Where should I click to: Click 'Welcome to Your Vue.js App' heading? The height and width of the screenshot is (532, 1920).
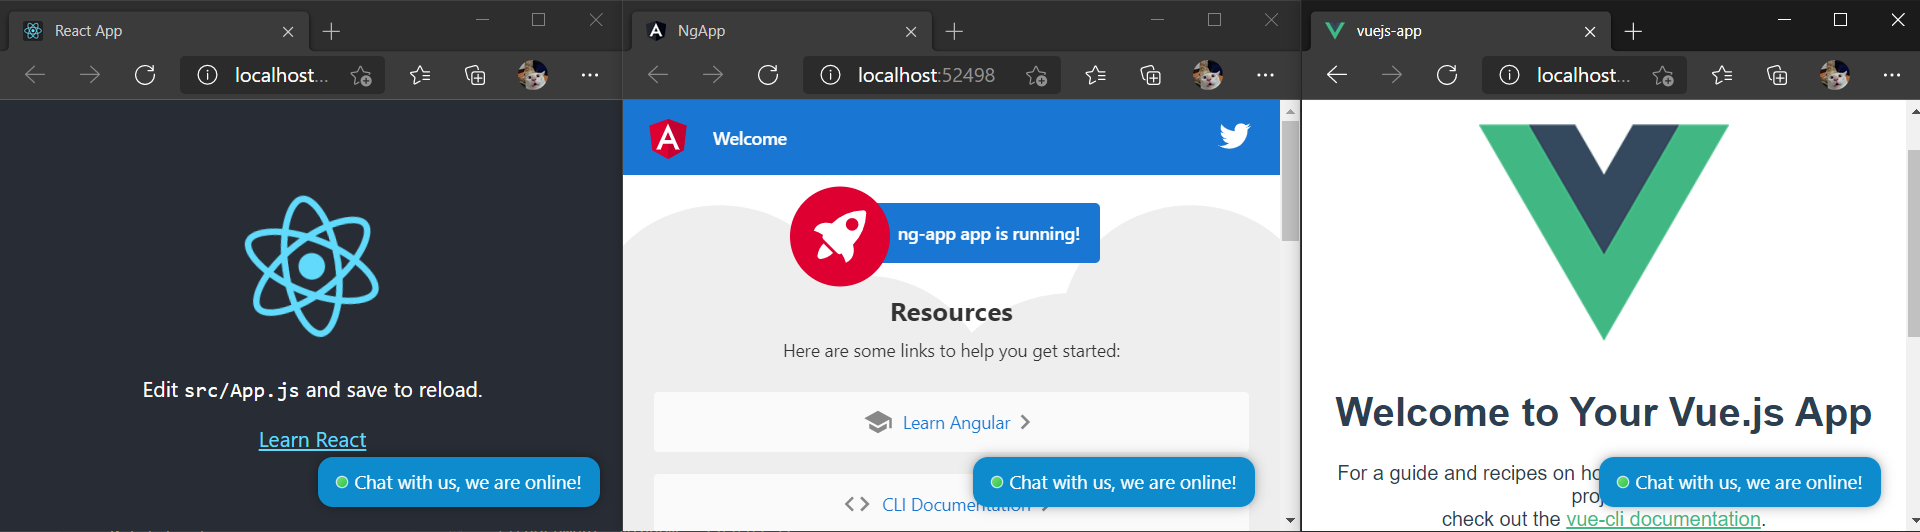click(1604, 412)
